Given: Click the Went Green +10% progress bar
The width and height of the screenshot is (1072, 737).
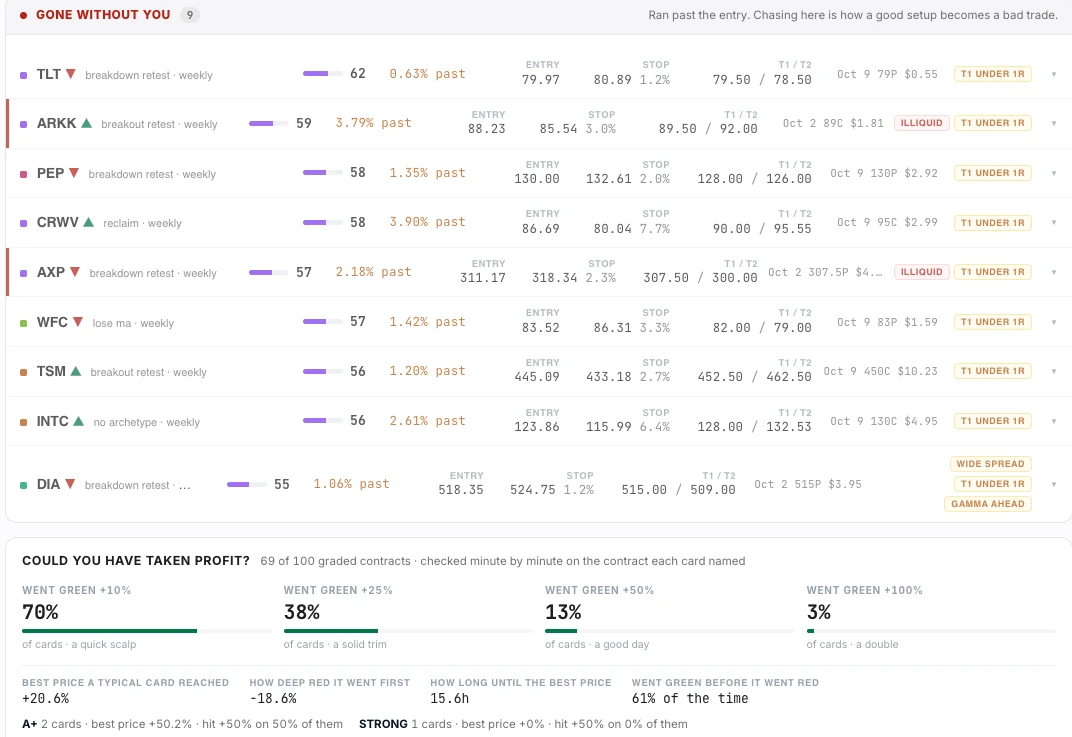Looking at the screenshot, I should point(147,631).
